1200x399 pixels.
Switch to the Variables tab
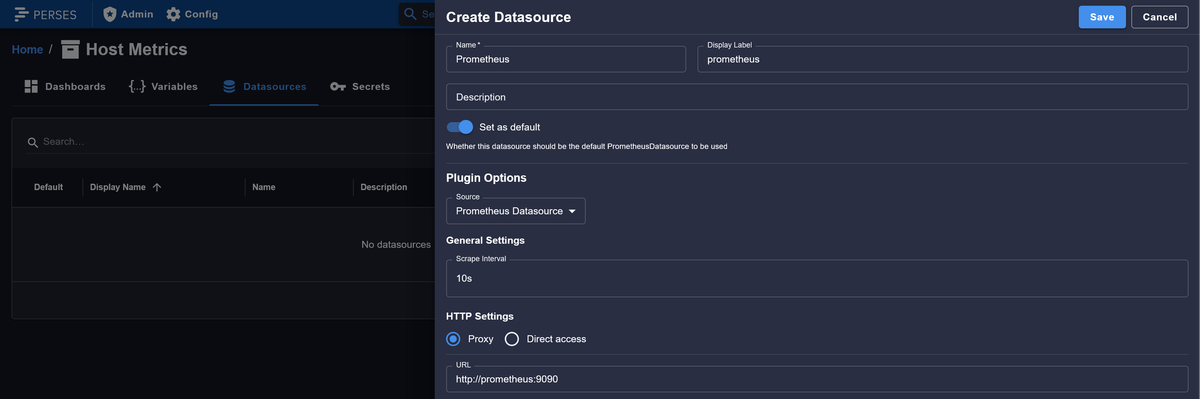(163, 87)
